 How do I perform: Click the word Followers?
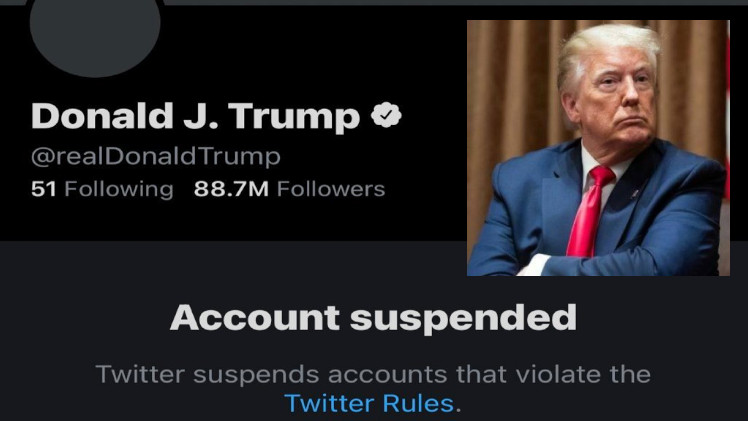(331, 188)
